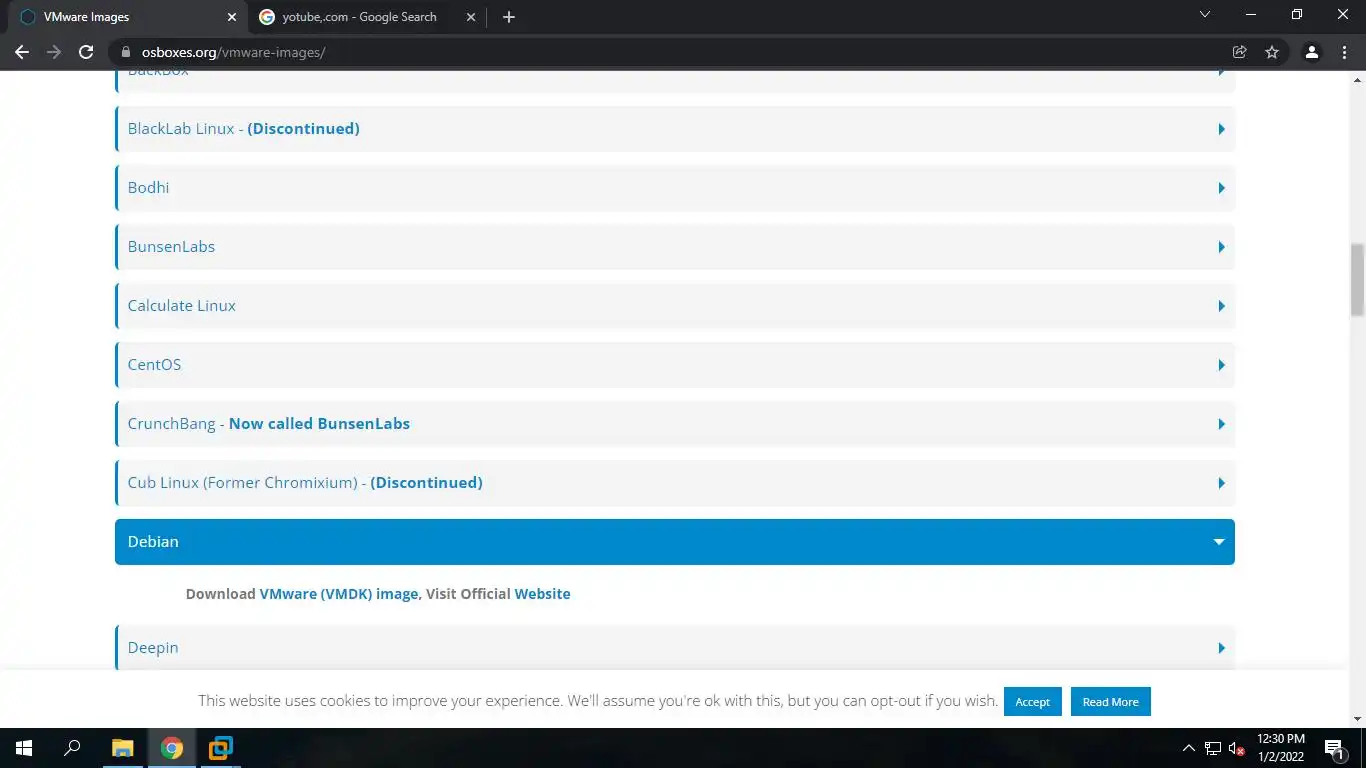
Task: Click the network icon in the system tray
Action: pos(1213,748)
